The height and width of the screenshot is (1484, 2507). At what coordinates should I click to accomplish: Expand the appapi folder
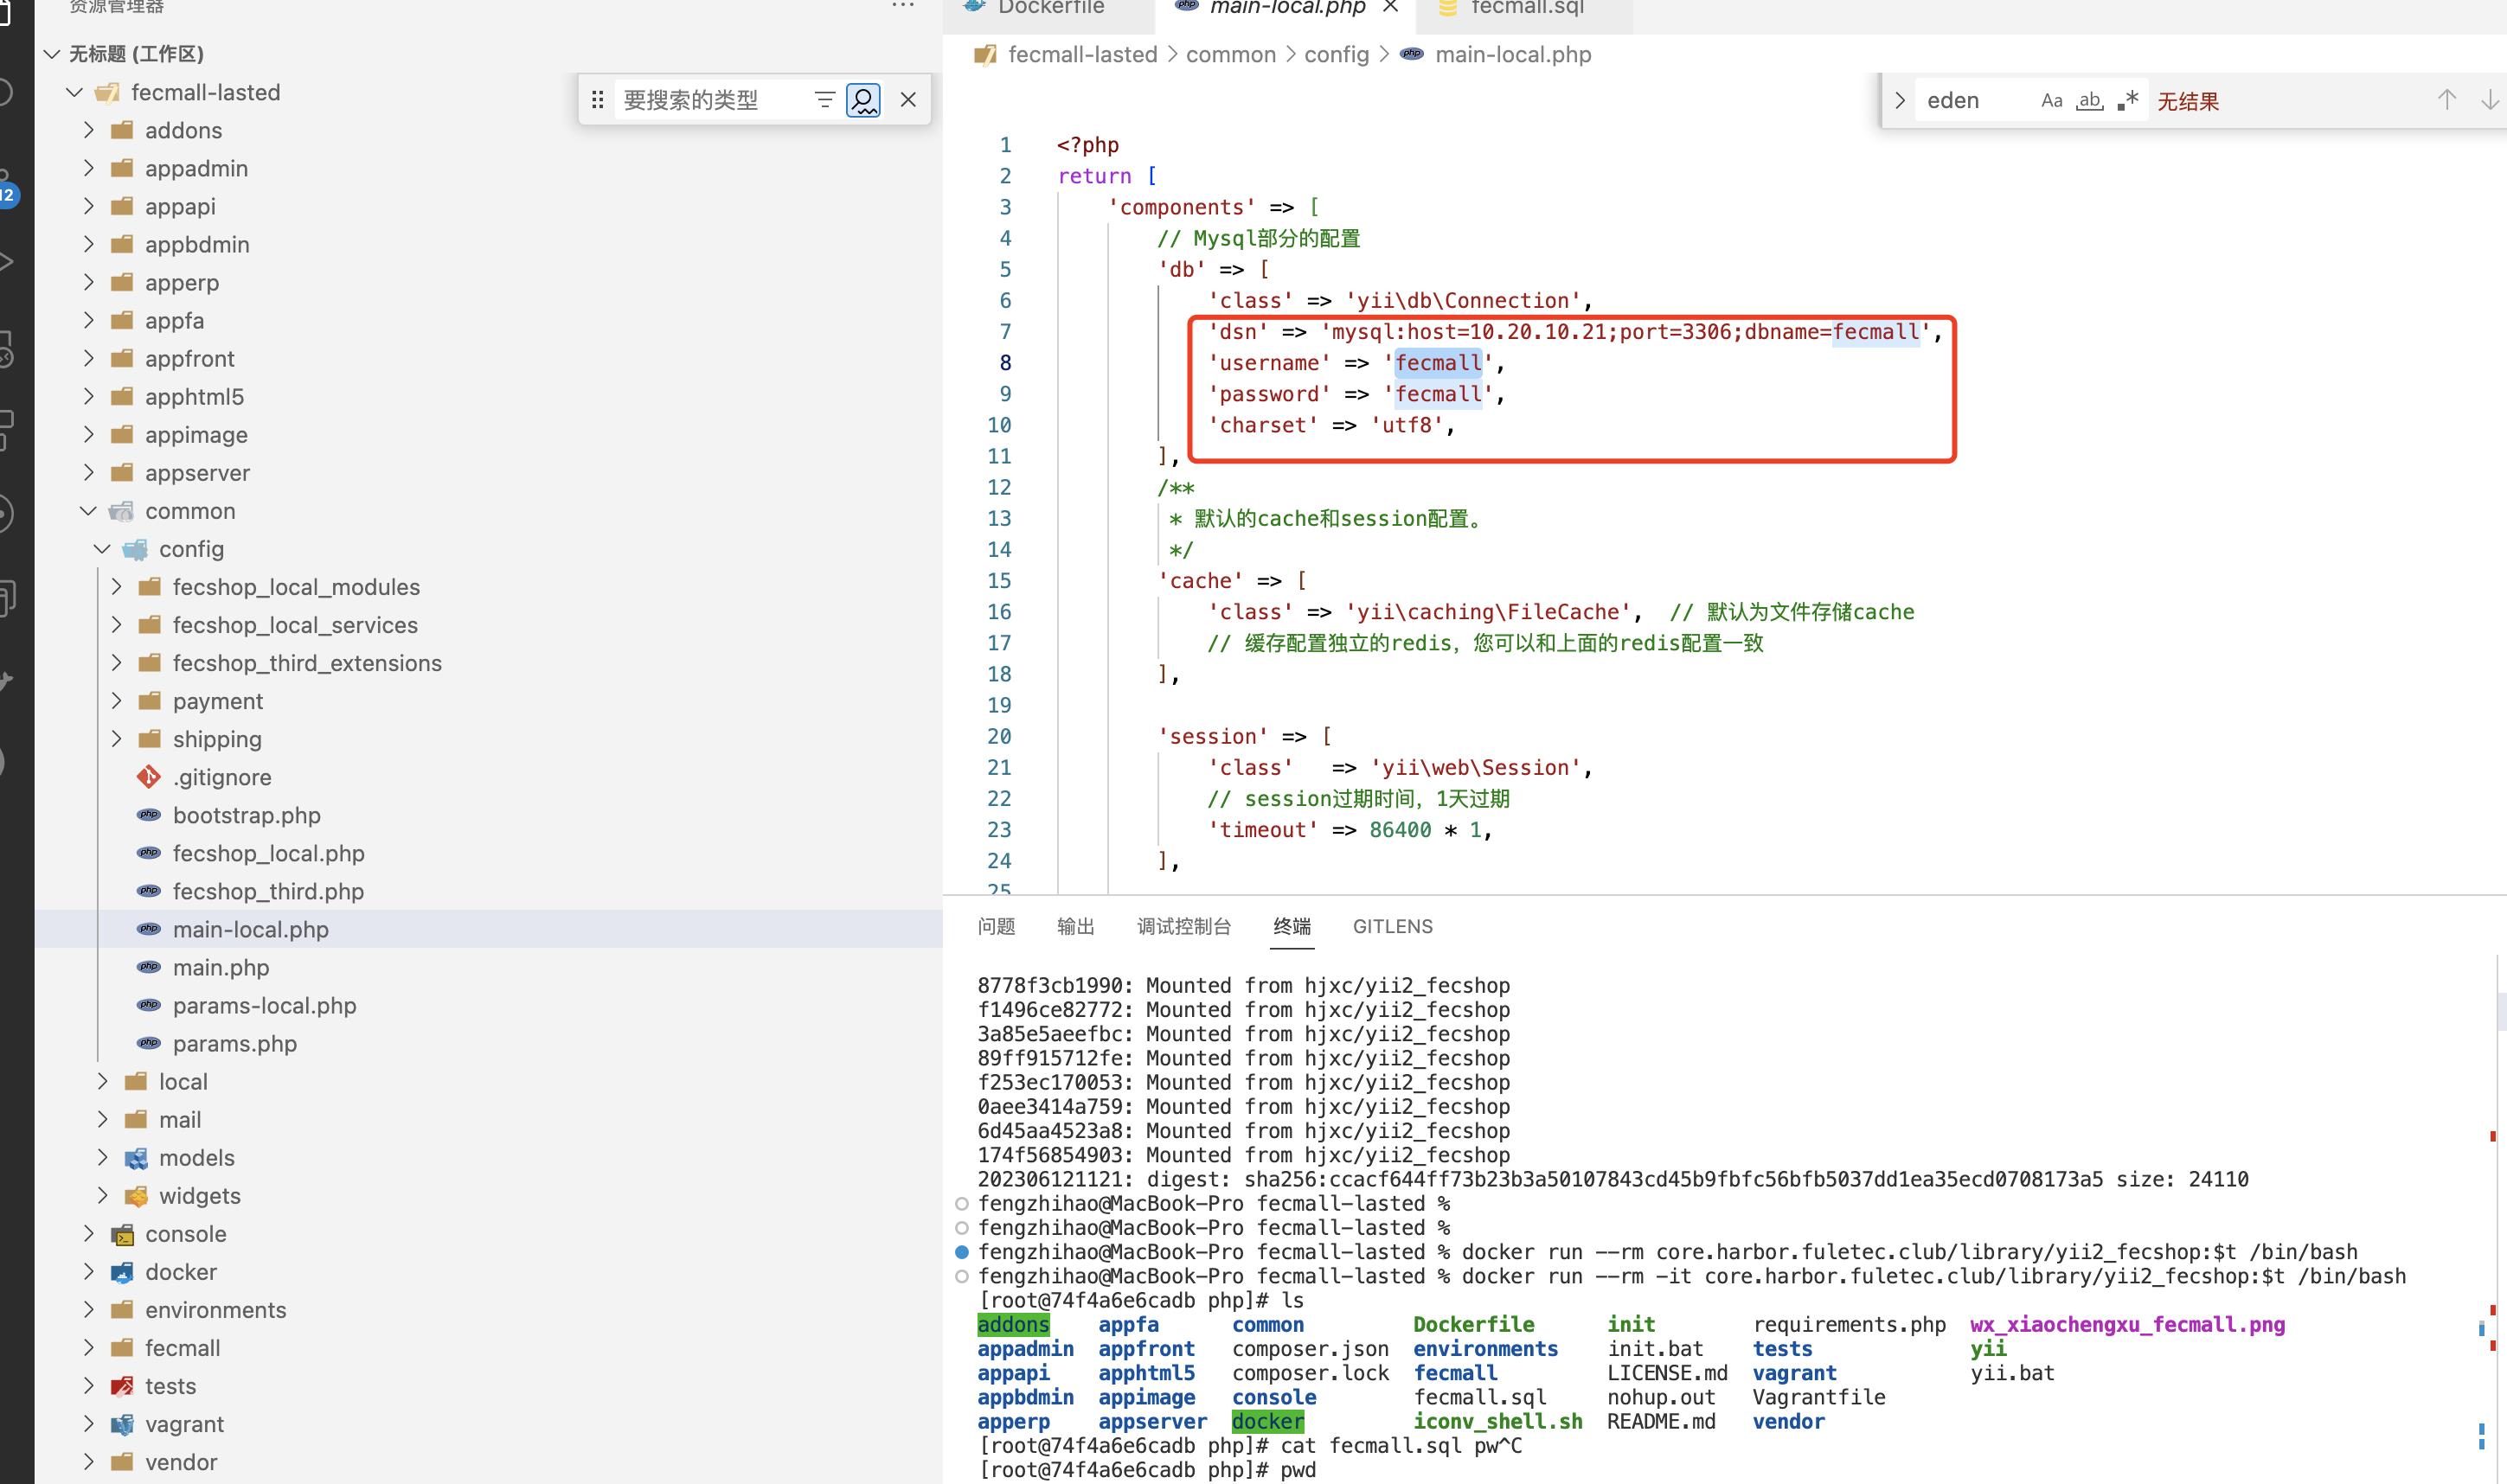(x=88, y=206)
